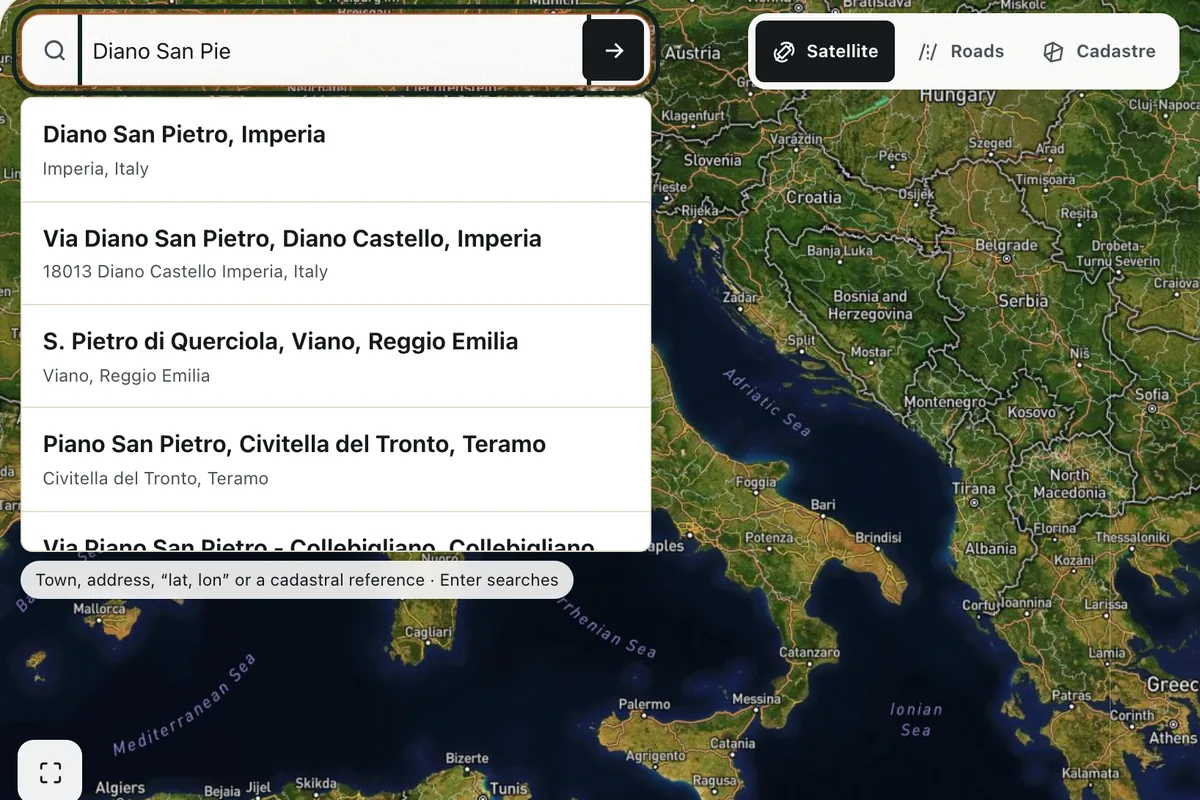Click the search hint about cadastral reference
The width and height of the screenshot is (1200, 800).
(x=297, y=580)
